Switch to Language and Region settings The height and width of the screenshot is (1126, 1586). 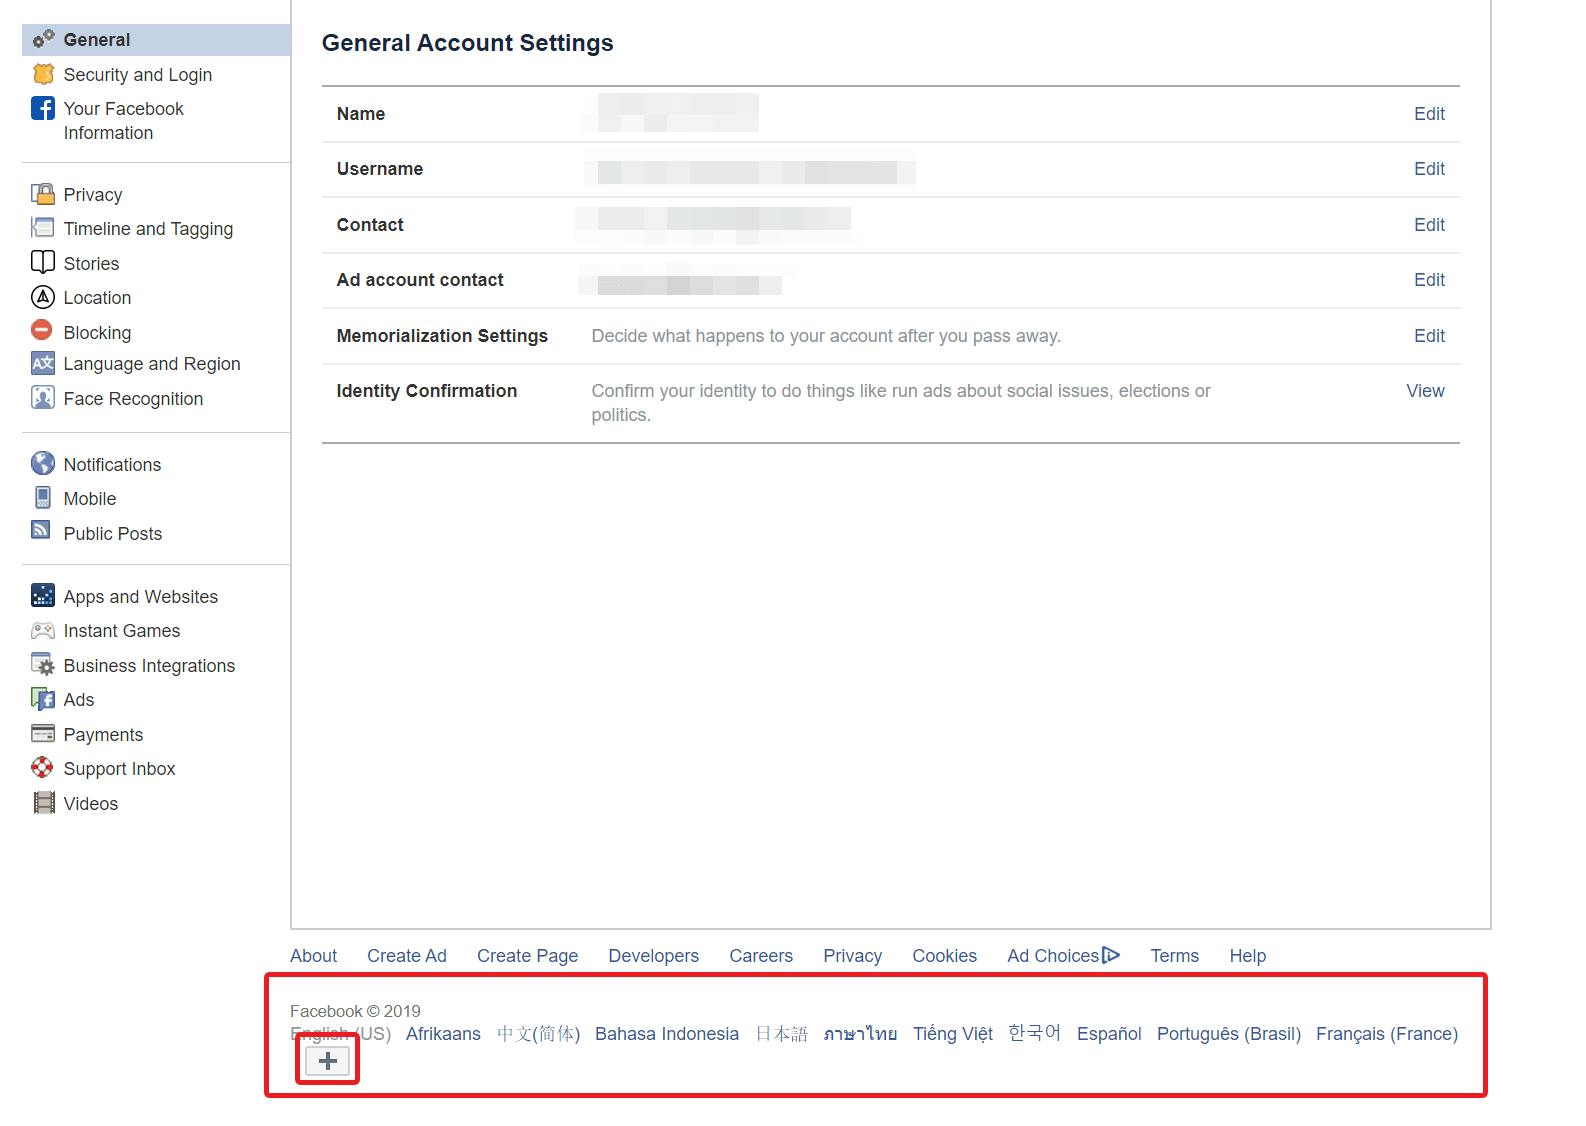pos(152,364)
